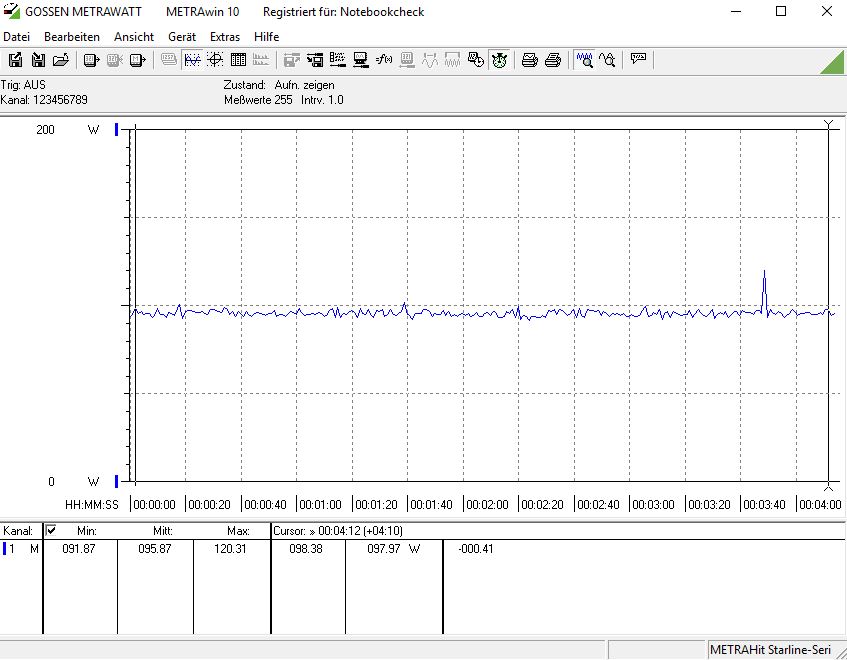Screen dimensions: 847x660
Task: Click the 00:03:40 time axis label
Action: pos(764,504)
